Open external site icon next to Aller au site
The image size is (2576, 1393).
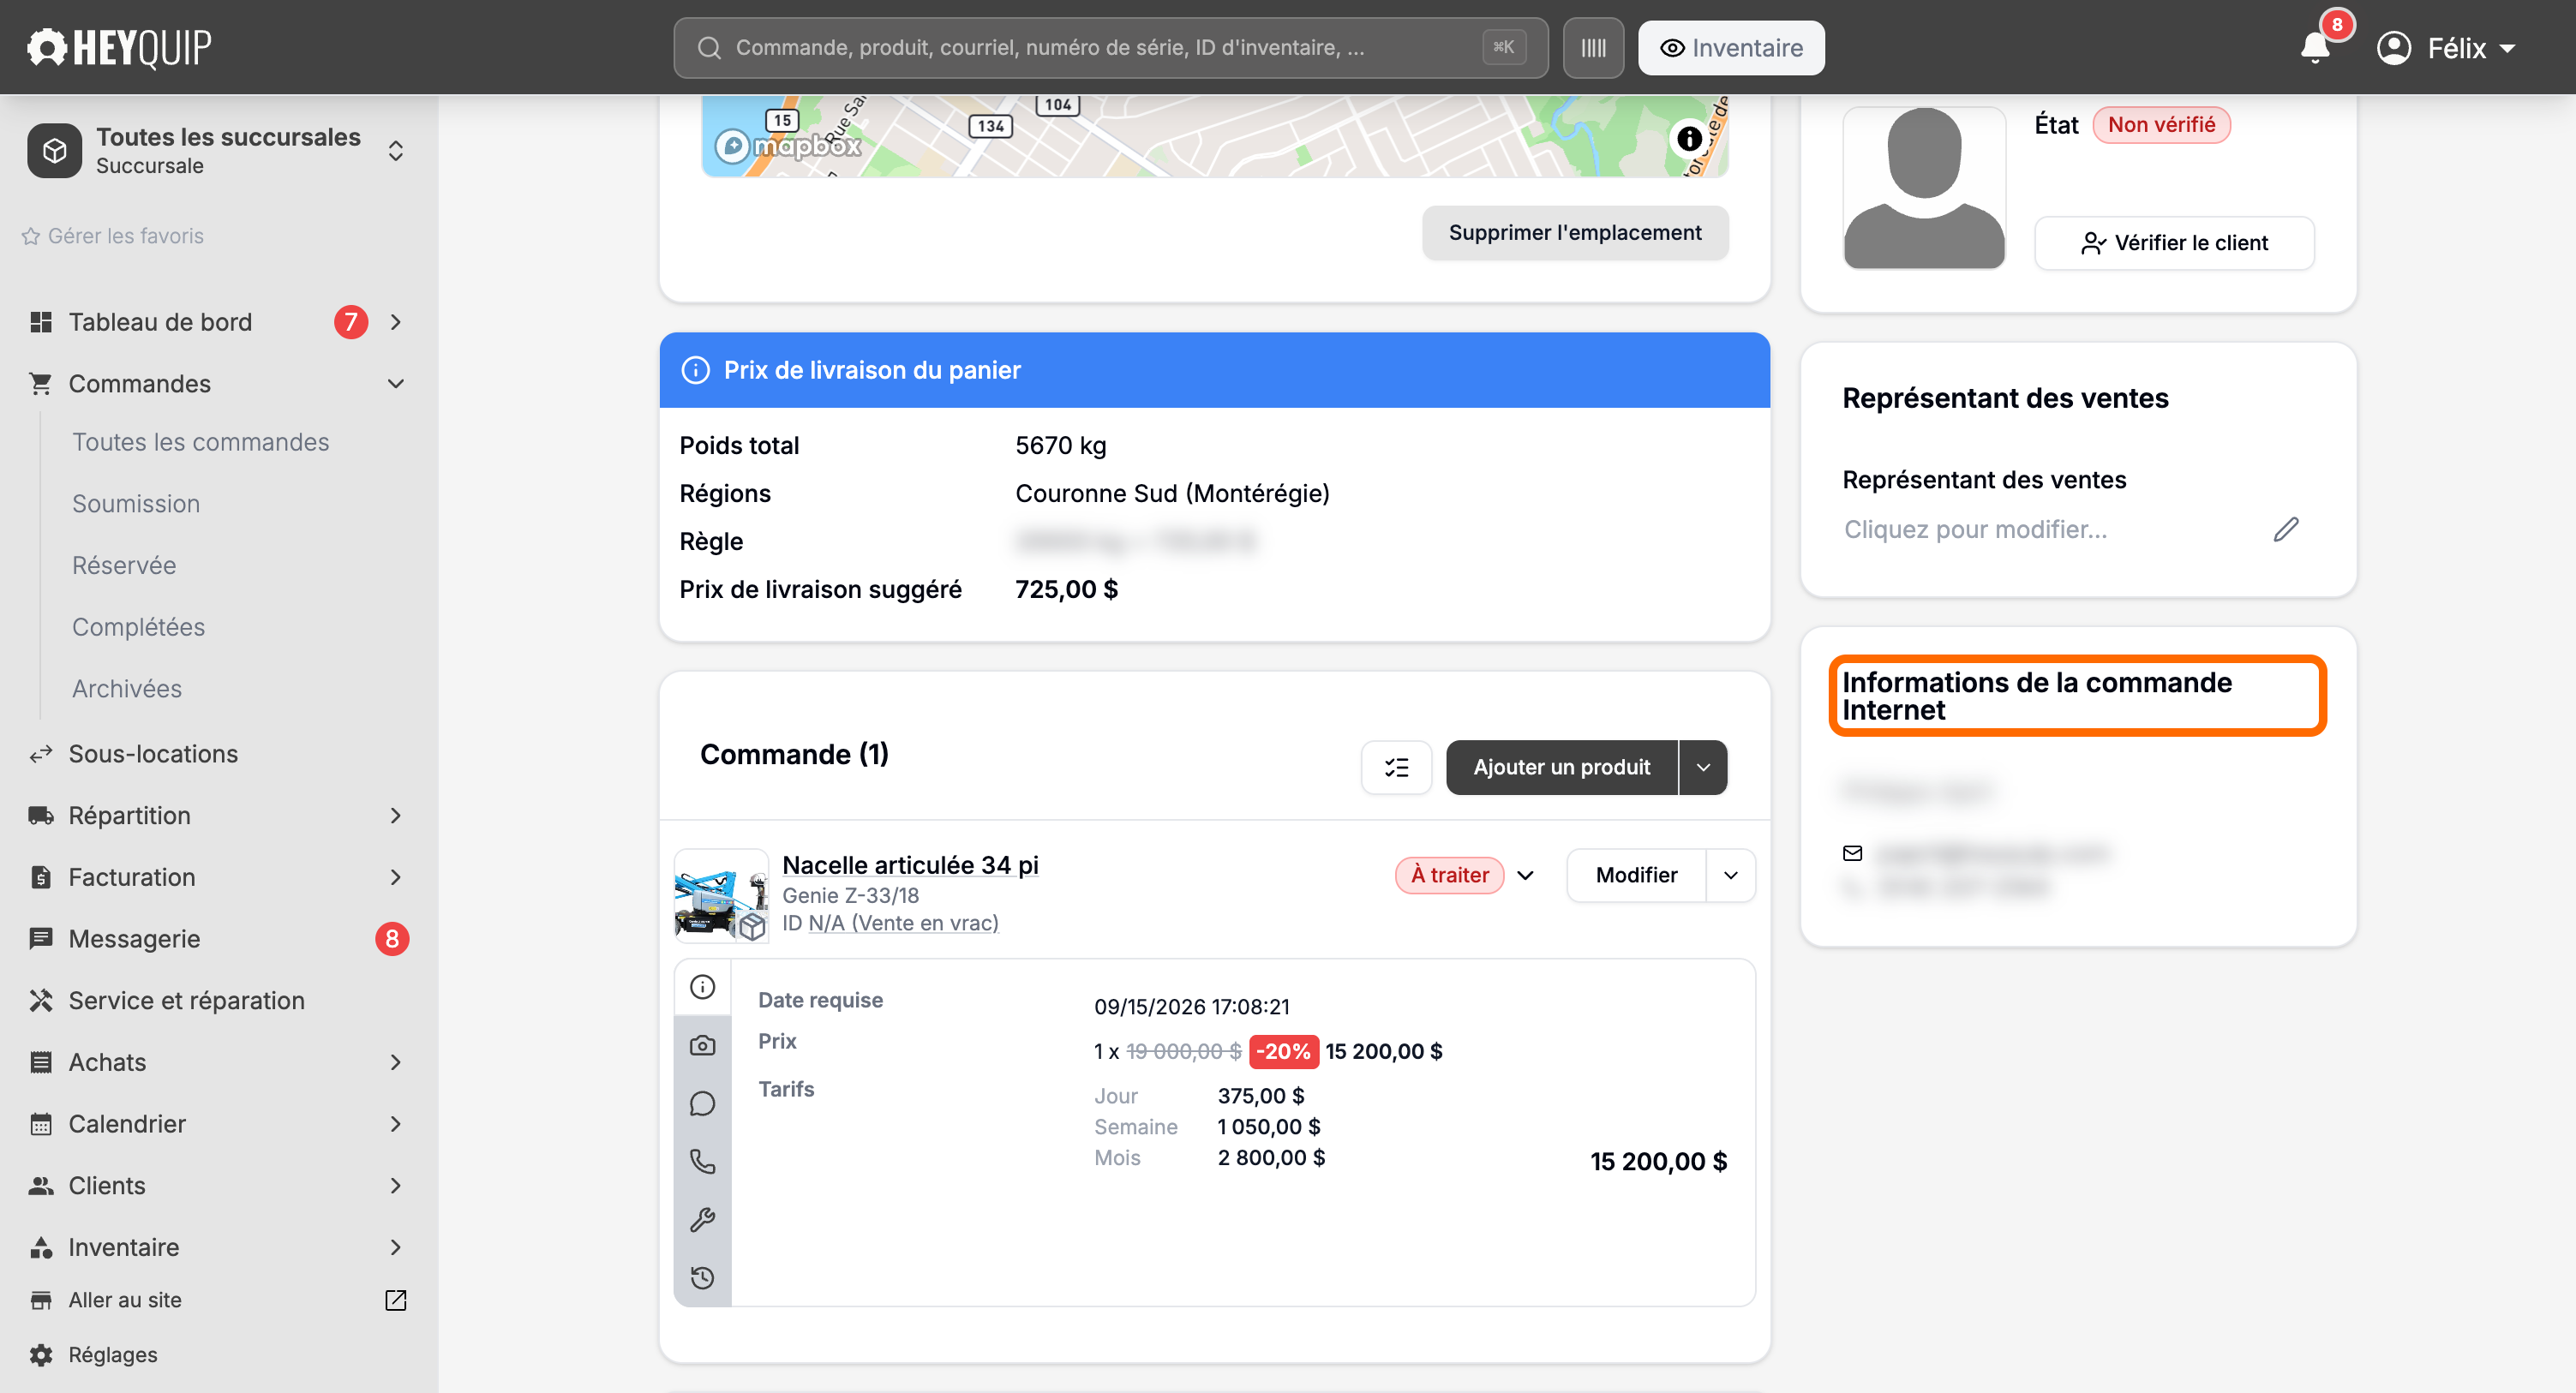(395, 1300)
